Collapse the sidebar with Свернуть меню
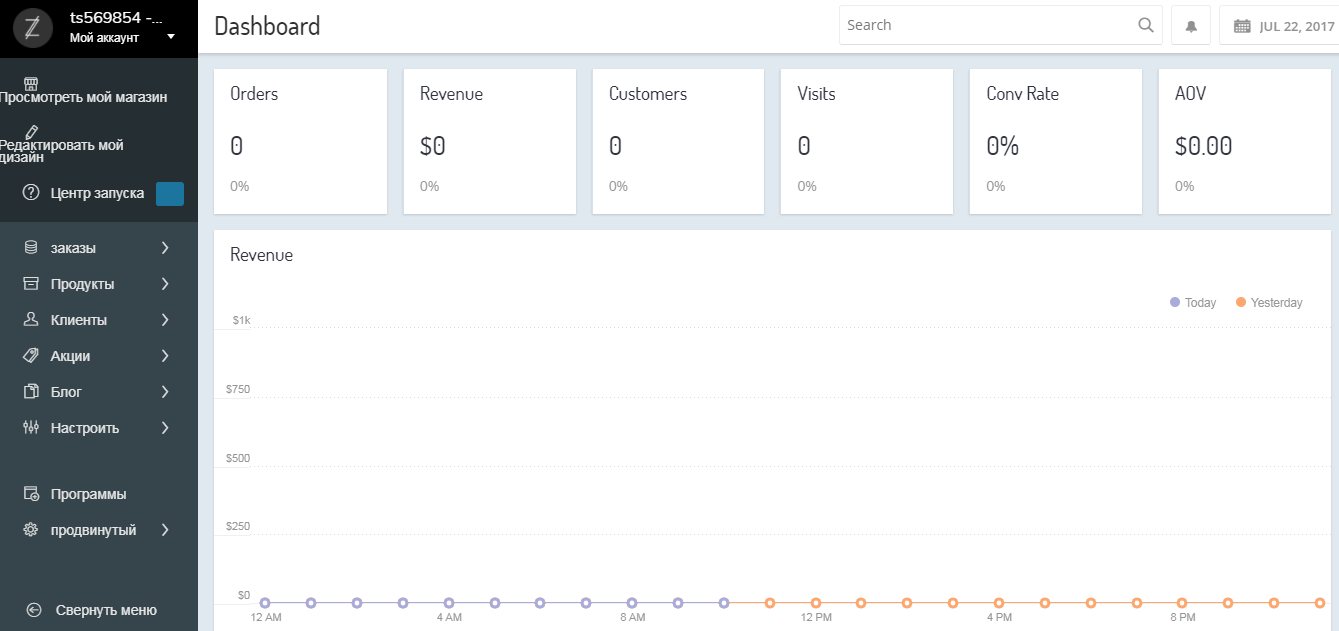 click(92, 610)
